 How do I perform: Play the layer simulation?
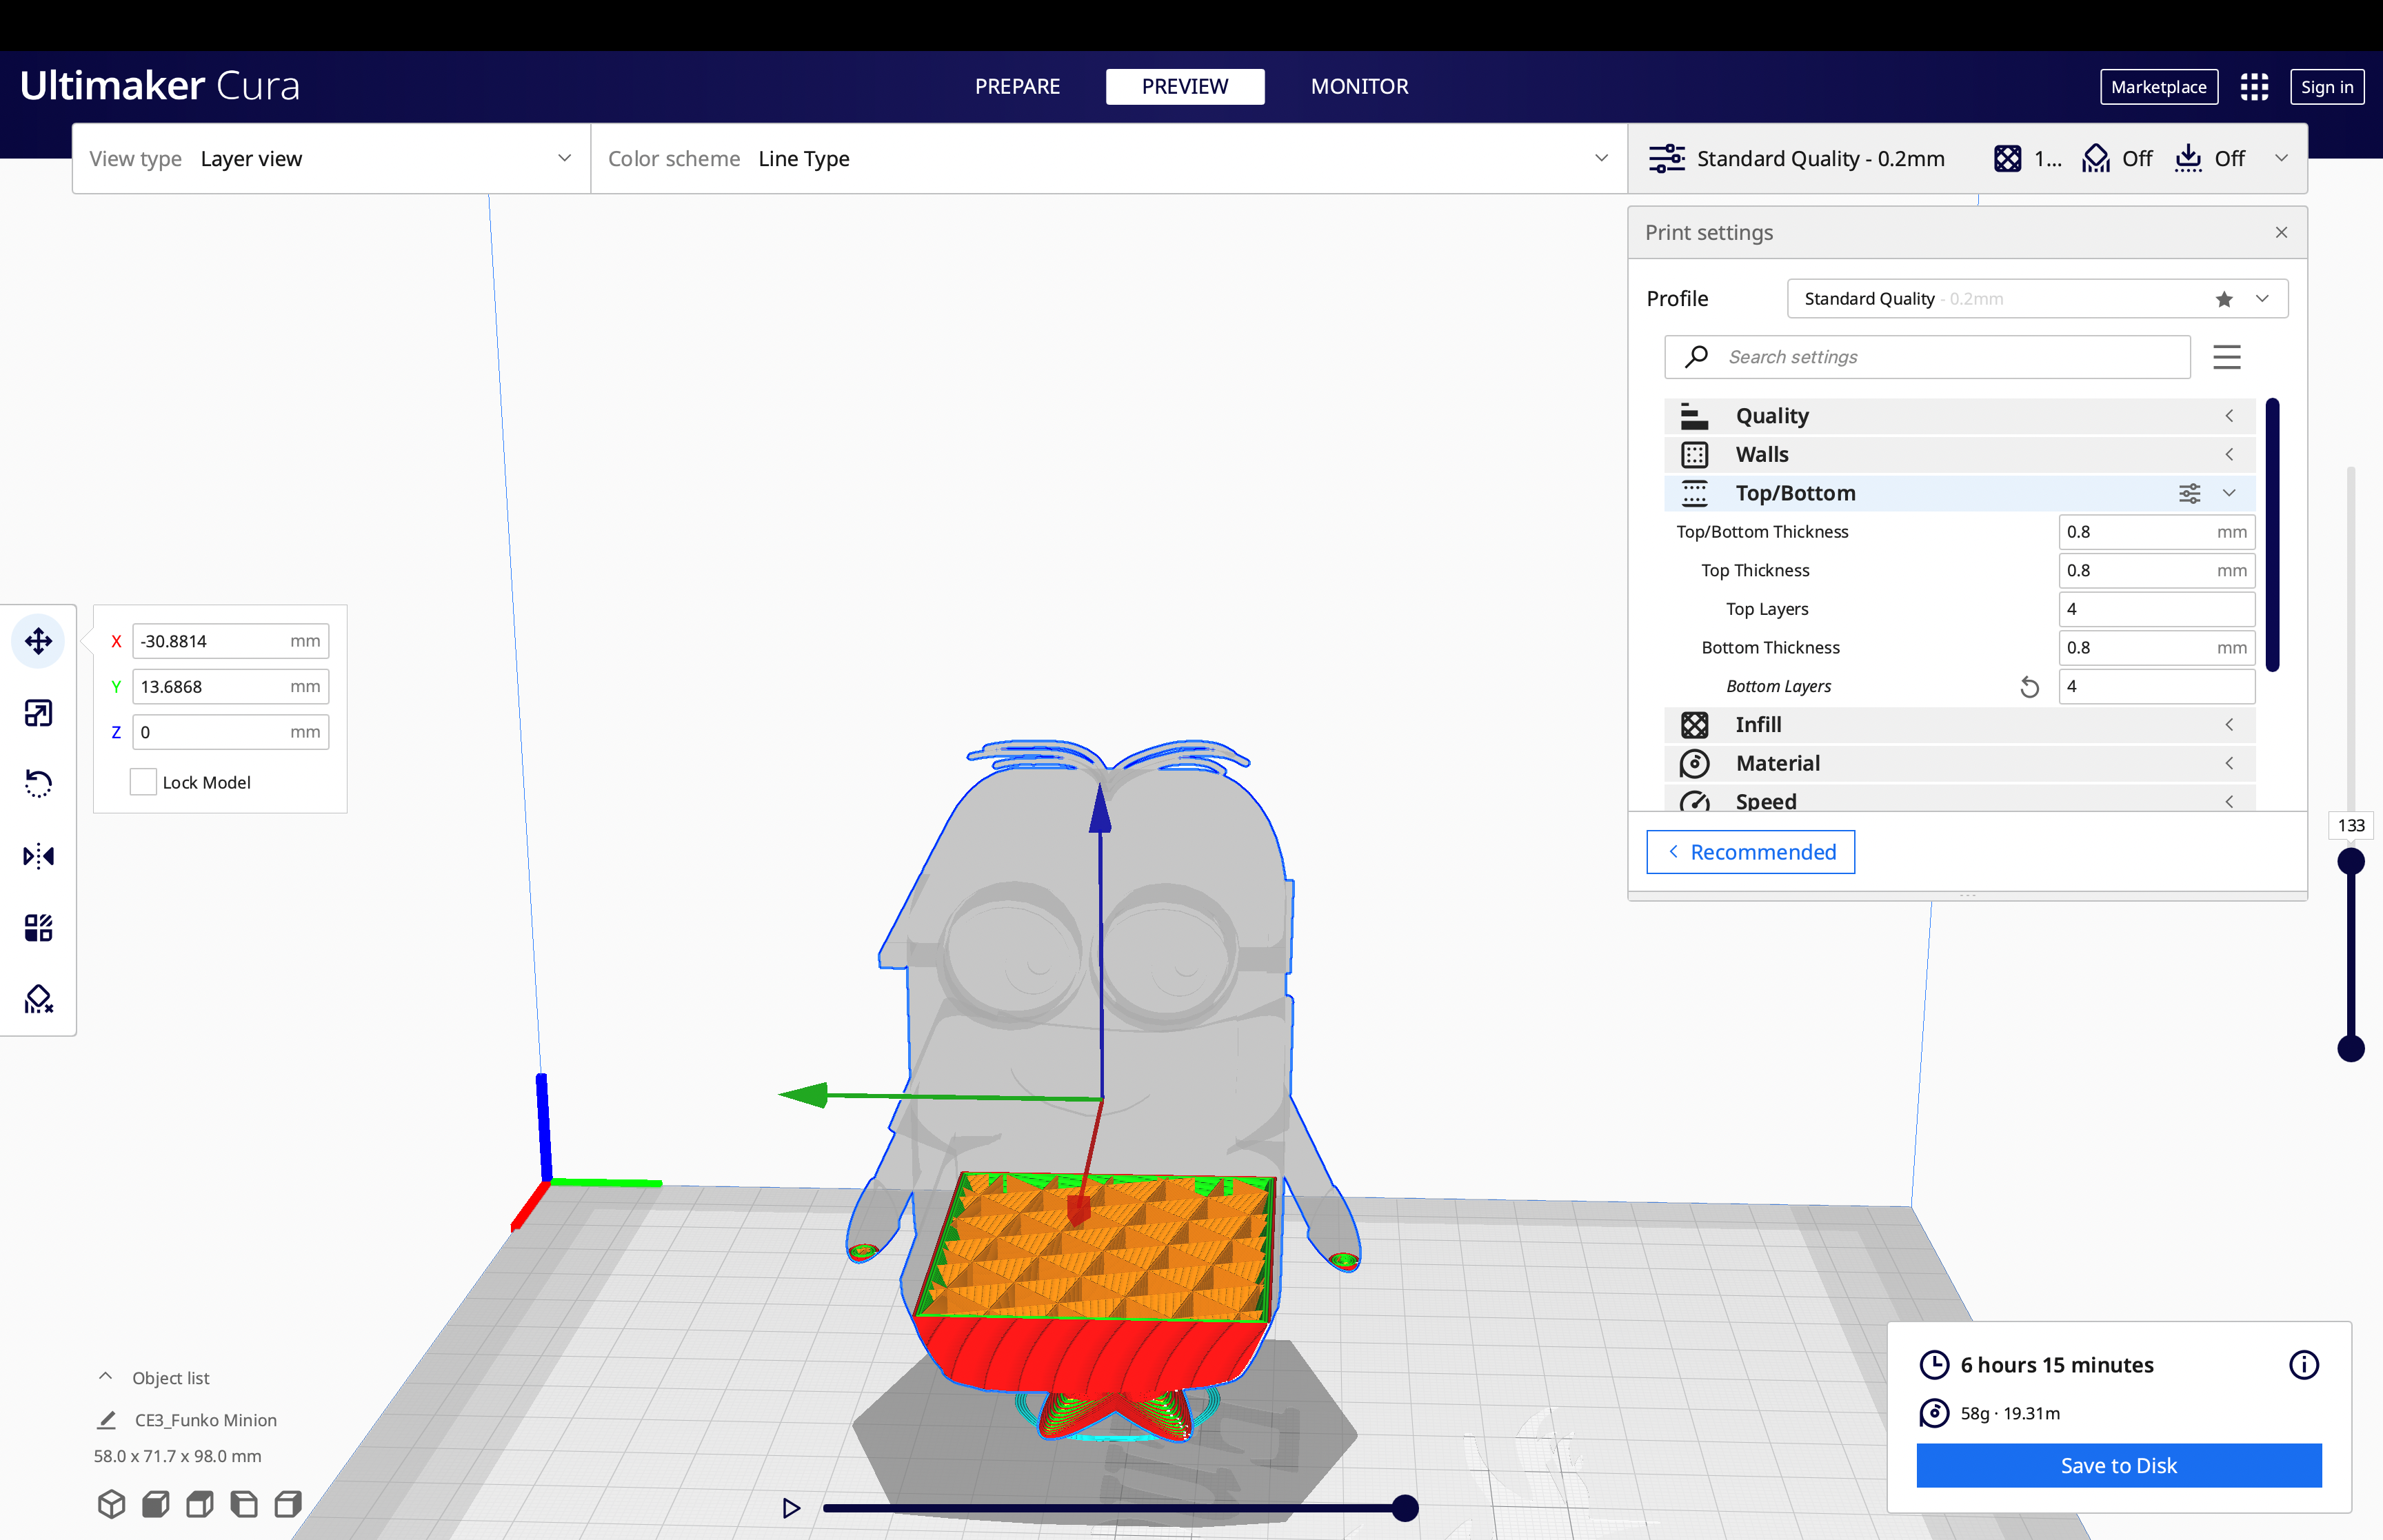[791, 1508]
